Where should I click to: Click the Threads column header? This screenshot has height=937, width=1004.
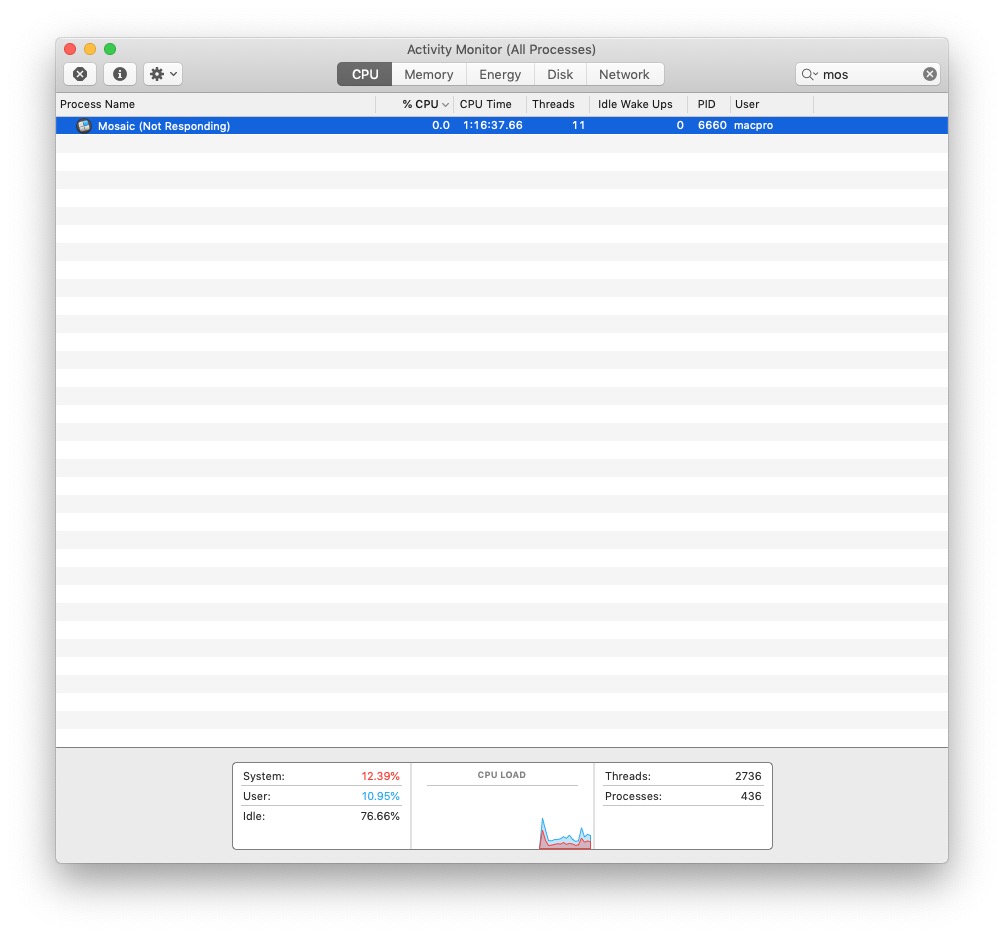click(553, 104)
